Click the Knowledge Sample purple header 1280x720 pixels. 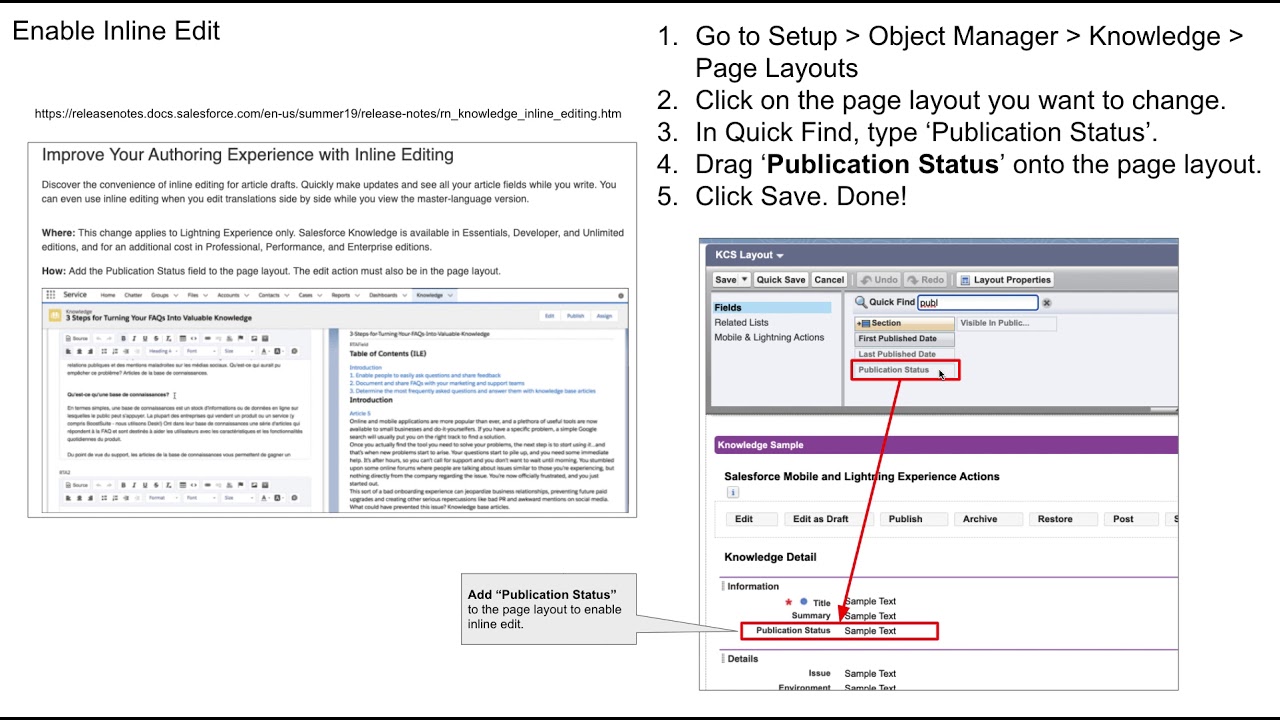946,445
